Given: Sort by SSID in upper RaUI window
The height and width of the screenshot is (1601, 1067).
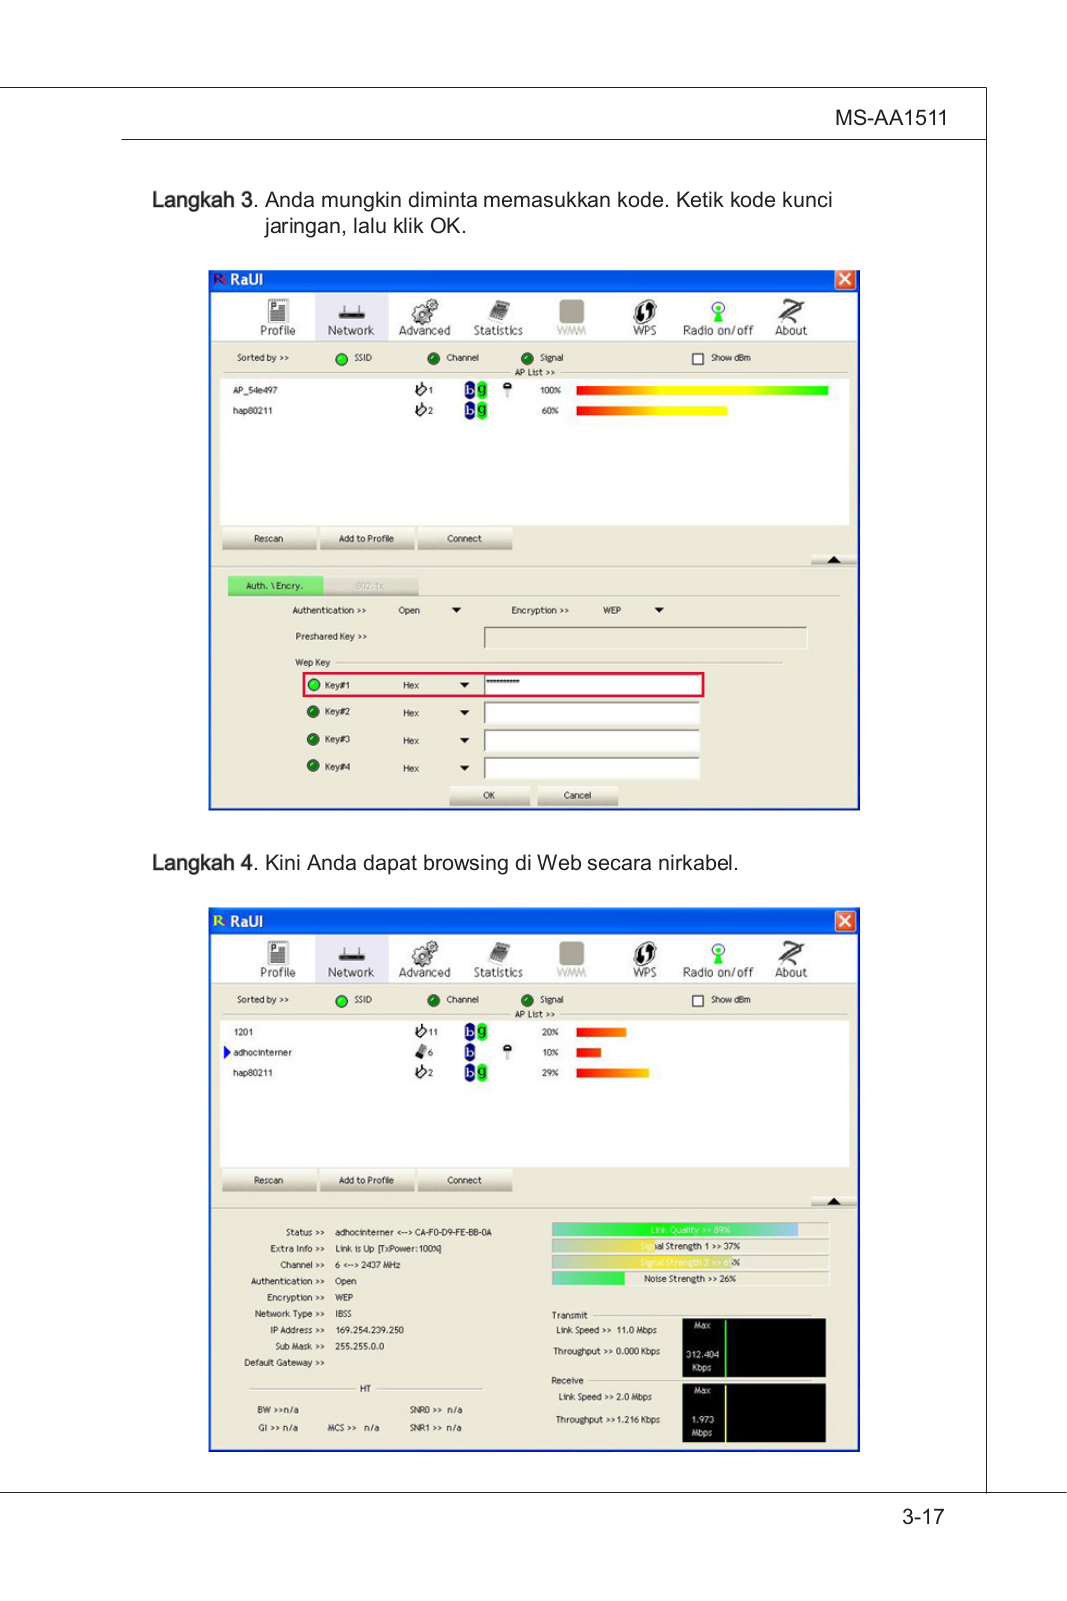Looking at the screenshot, I should (342, 359).
